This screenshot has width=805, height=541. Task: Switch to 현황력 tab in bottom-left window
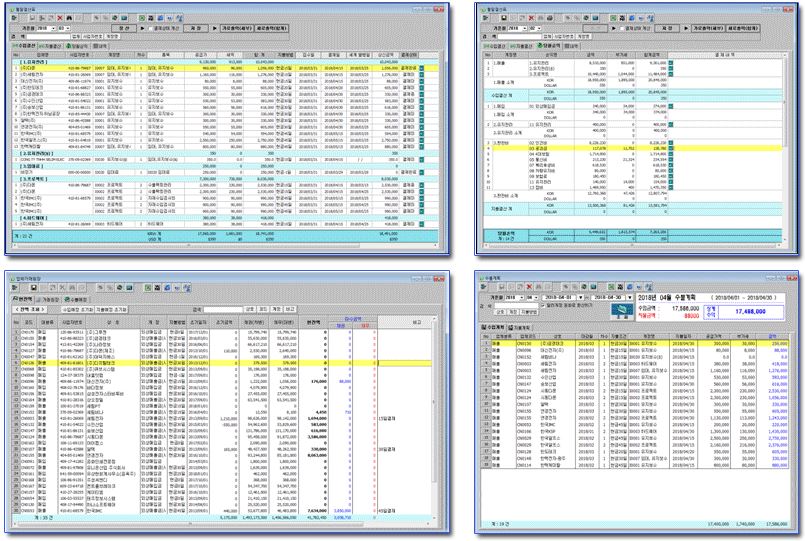pos(21,298)
